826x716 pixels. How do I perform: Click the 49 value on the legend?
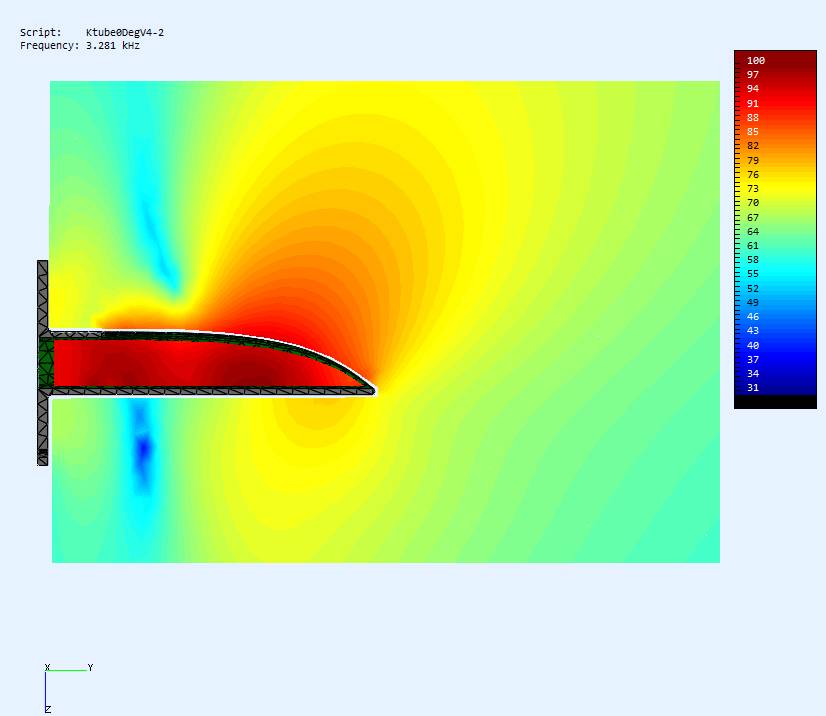(x=753, y=302)
